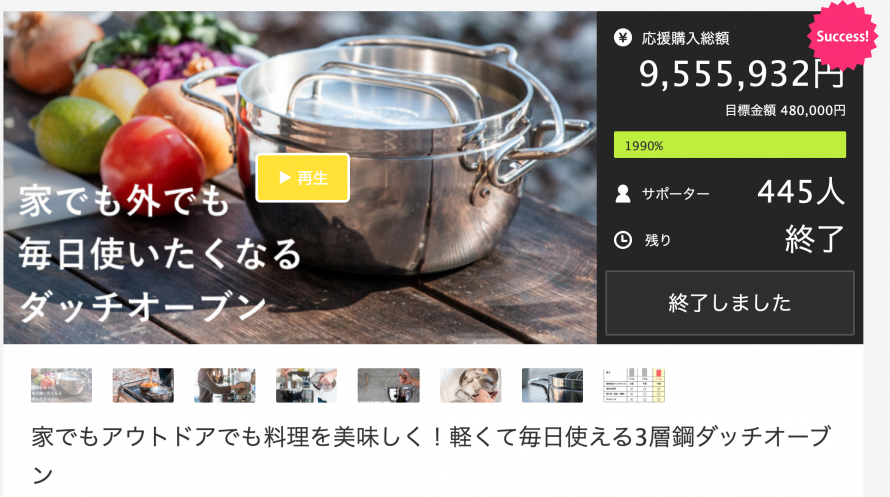Click the clock icon next to 残り
The width and height of the screenshot is (890, 497).
click(623, 240)
